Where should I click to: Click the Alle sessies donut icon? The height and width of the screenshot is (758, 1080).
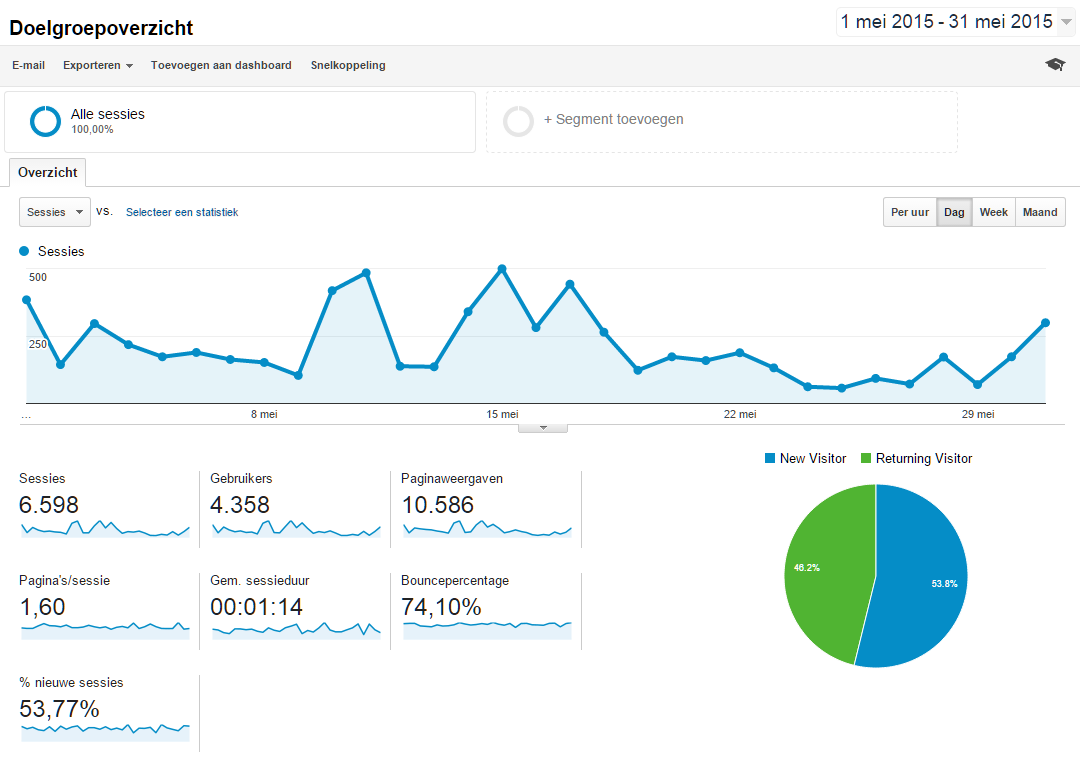coord(46,121)
